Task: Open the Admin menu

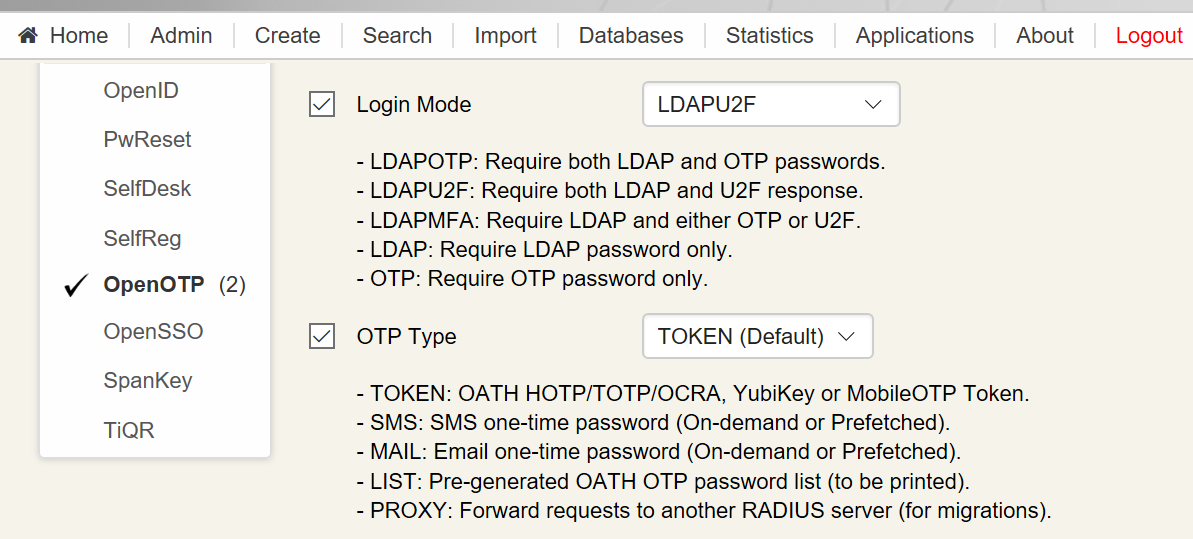Action: [x=181, y=36]
